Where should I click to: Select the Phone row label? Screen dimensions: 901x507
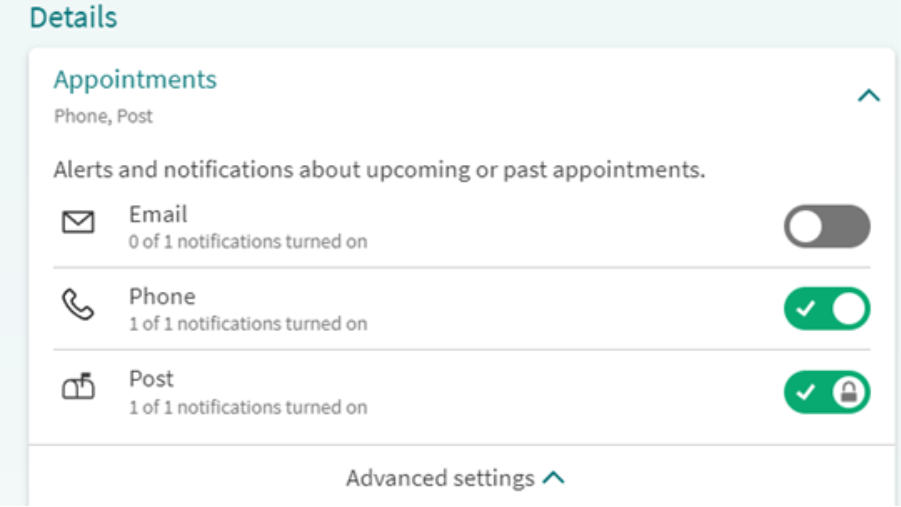[162, 297]
